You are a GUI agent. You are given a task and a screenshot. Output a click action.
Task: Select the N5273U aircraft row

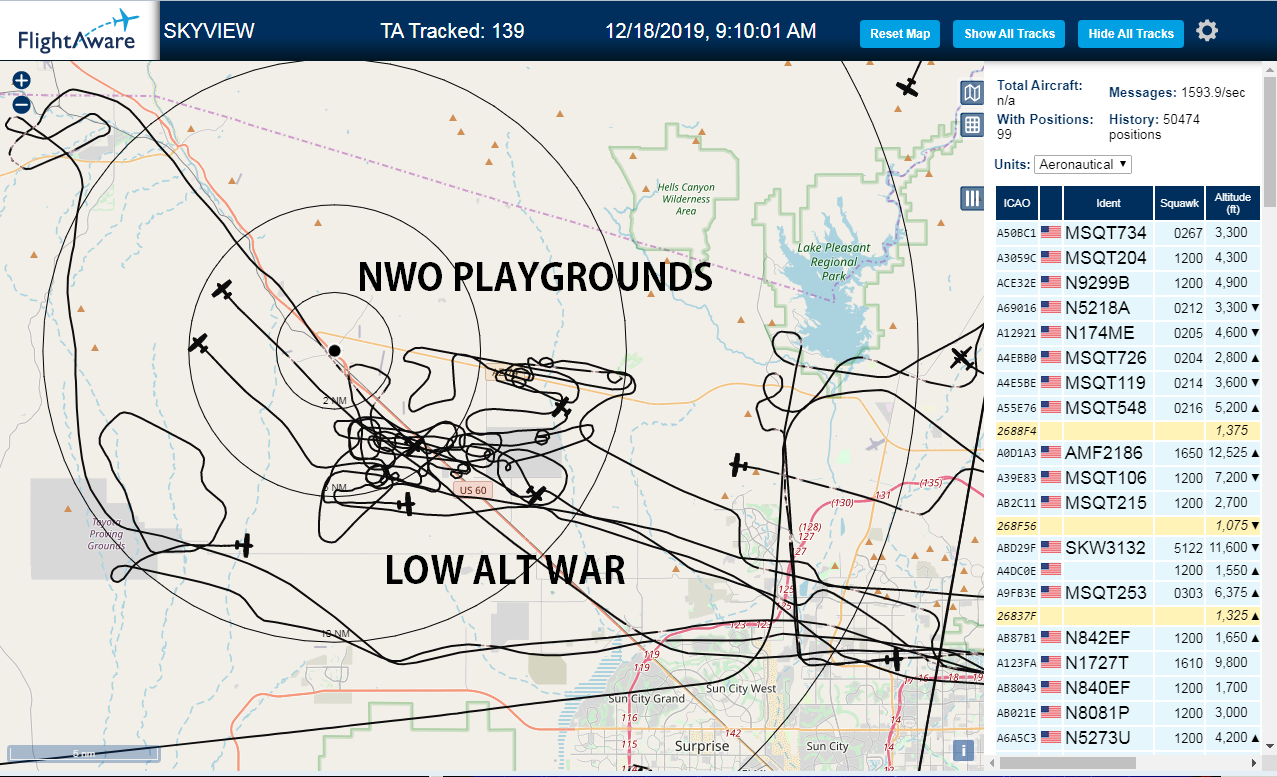[x=1127, y=737]
